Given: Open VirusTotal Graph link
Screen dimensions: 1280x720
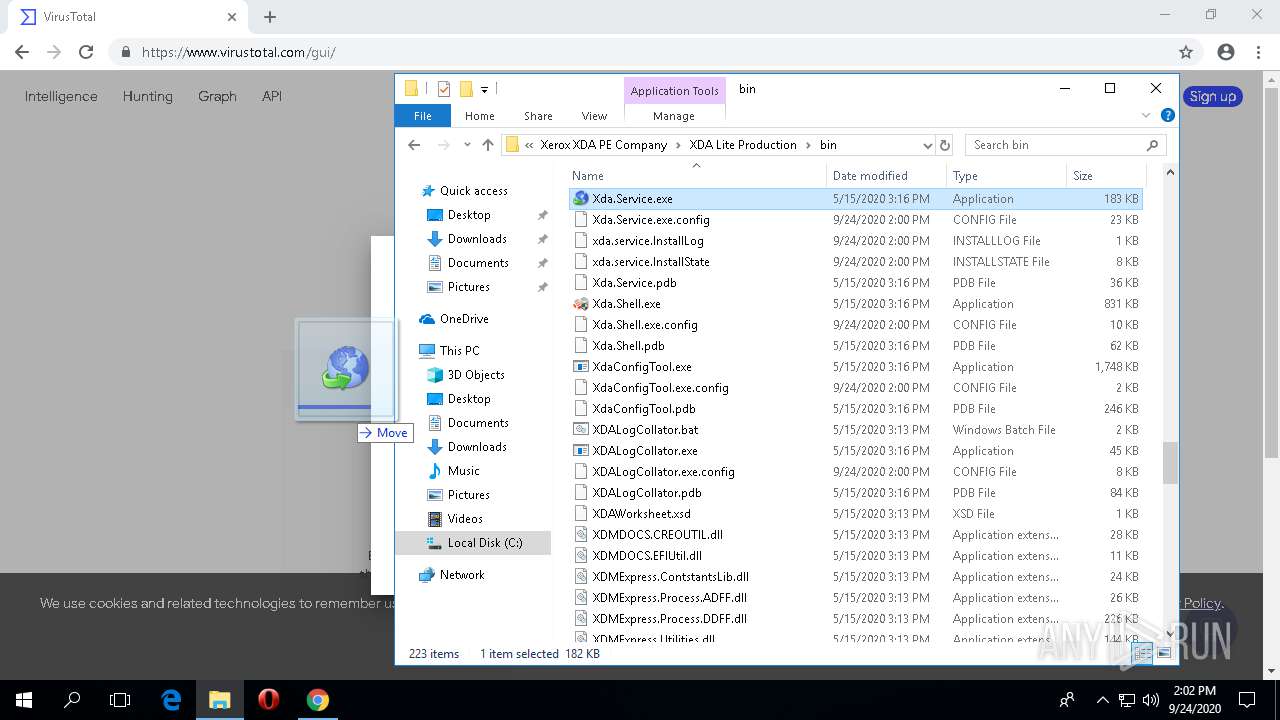Looking at the screenshot, I should [217, 96].
